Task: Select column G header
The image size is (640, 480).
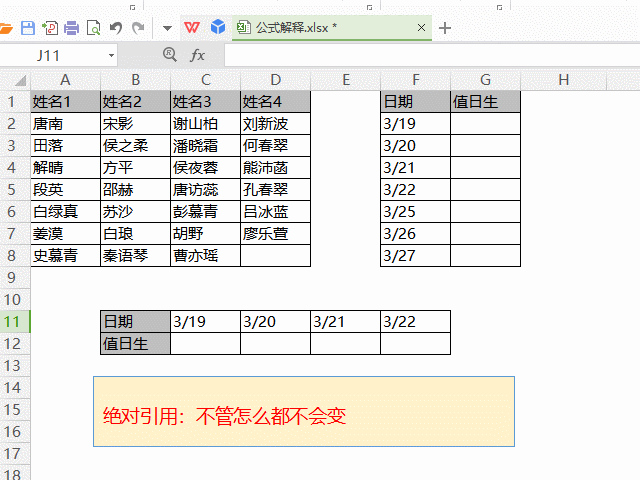Action: coord(485,80)
